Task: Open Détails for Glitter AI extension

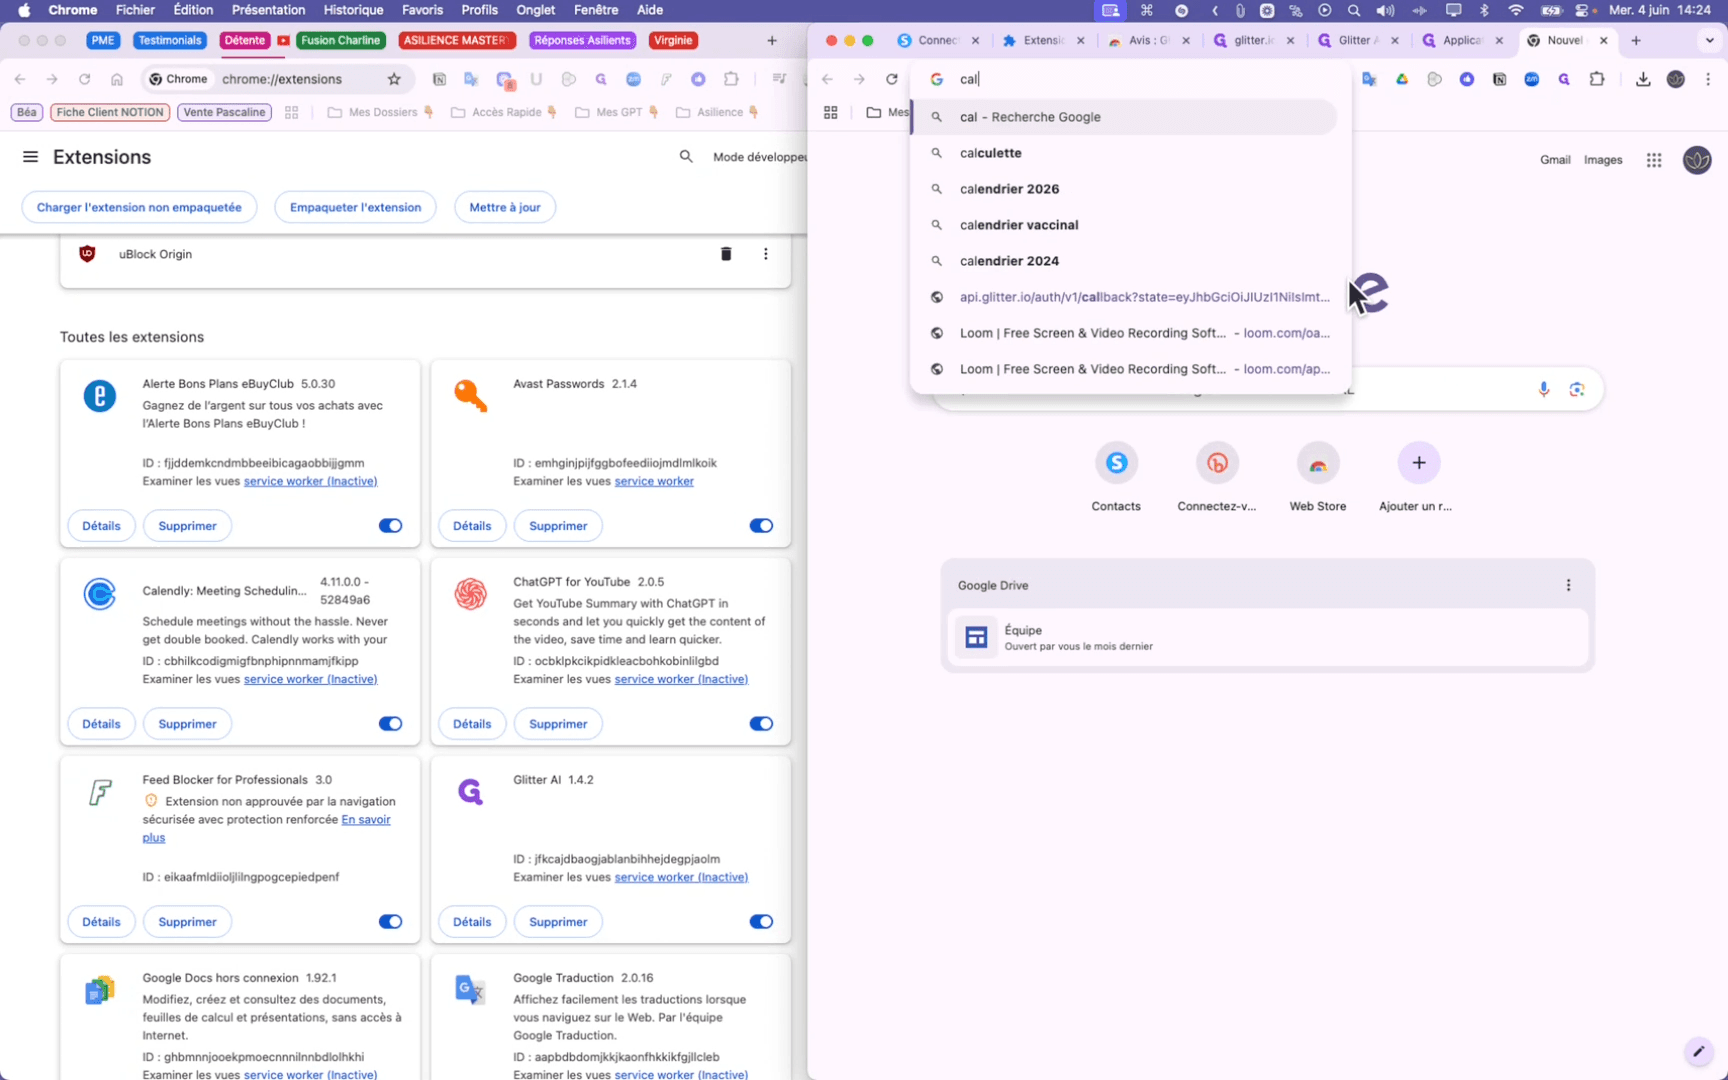Action: click(x=472, y=922)
